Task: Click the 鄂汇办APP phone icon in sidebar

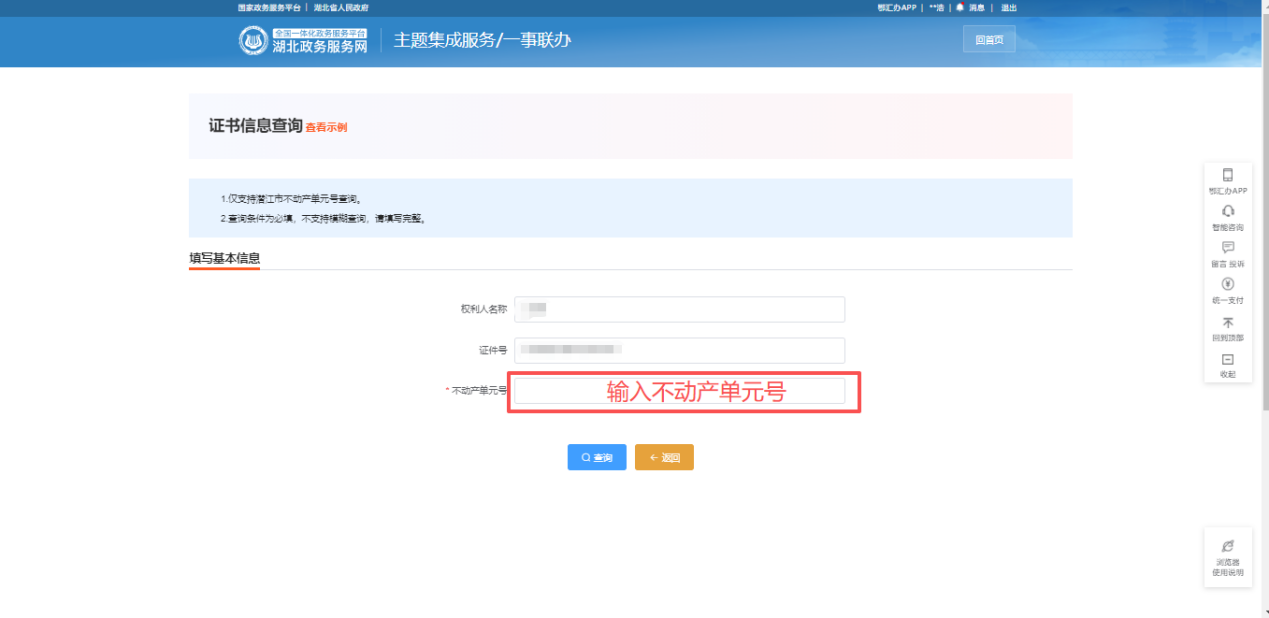Action: [1227, 175]
